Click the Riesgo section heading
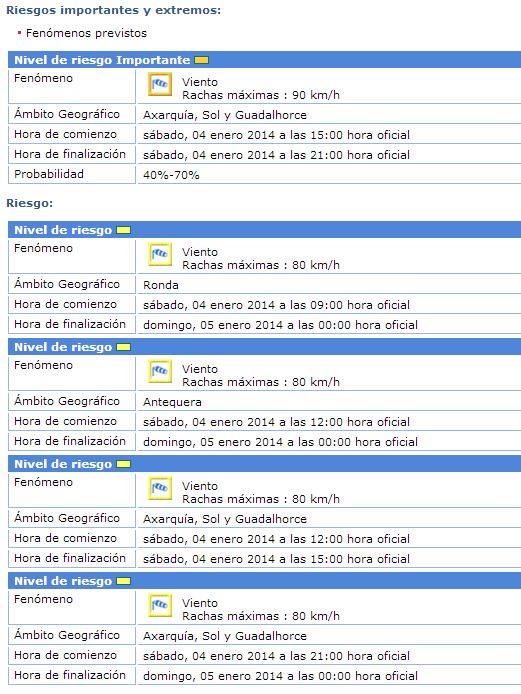Viewport: 521px width, 694px height. [x=29, y=203]
